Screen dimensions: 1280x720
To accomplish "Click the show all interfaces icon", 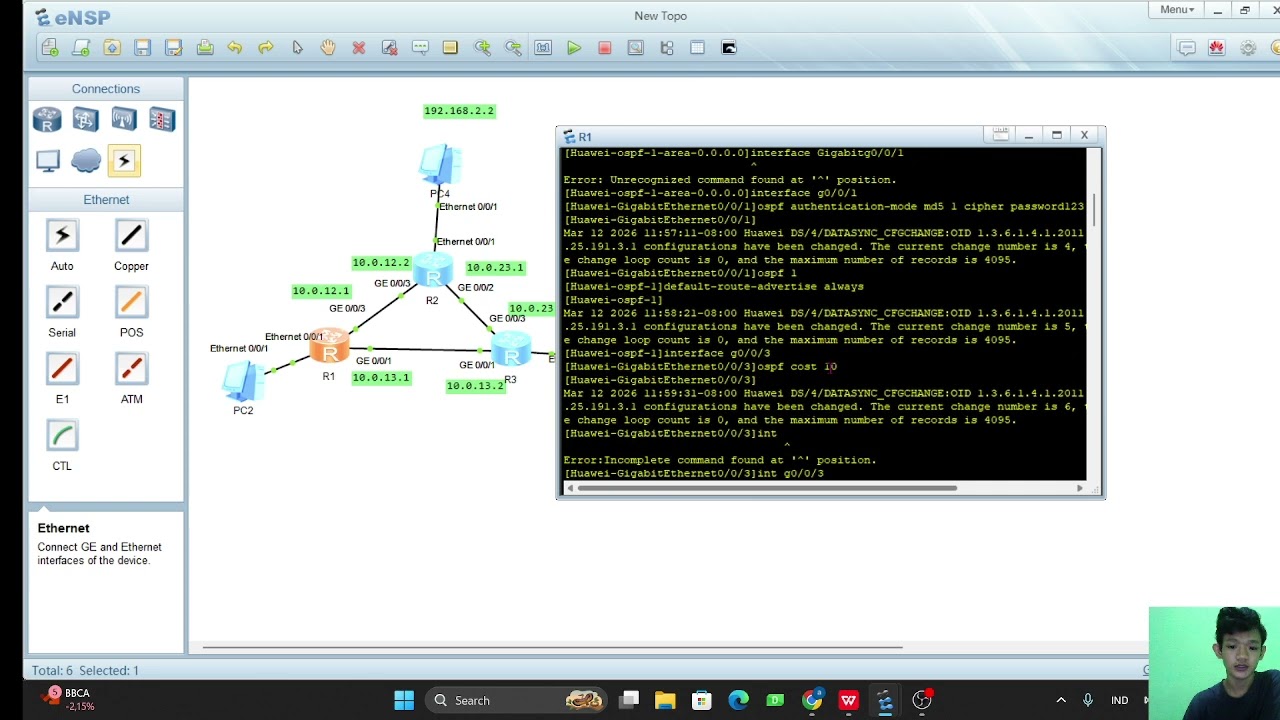I will pos(667,47).
